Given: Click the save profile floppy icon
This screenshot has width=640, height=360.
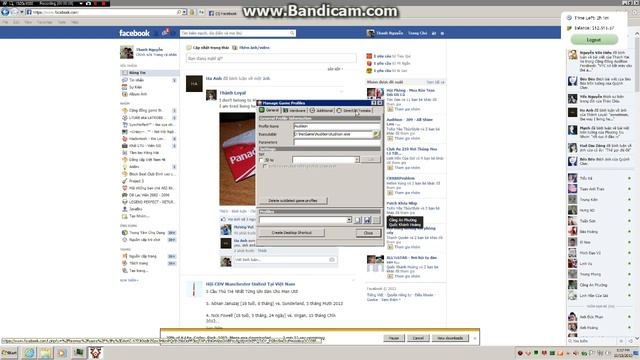Looking at the screenshot, I should (367, 220).
